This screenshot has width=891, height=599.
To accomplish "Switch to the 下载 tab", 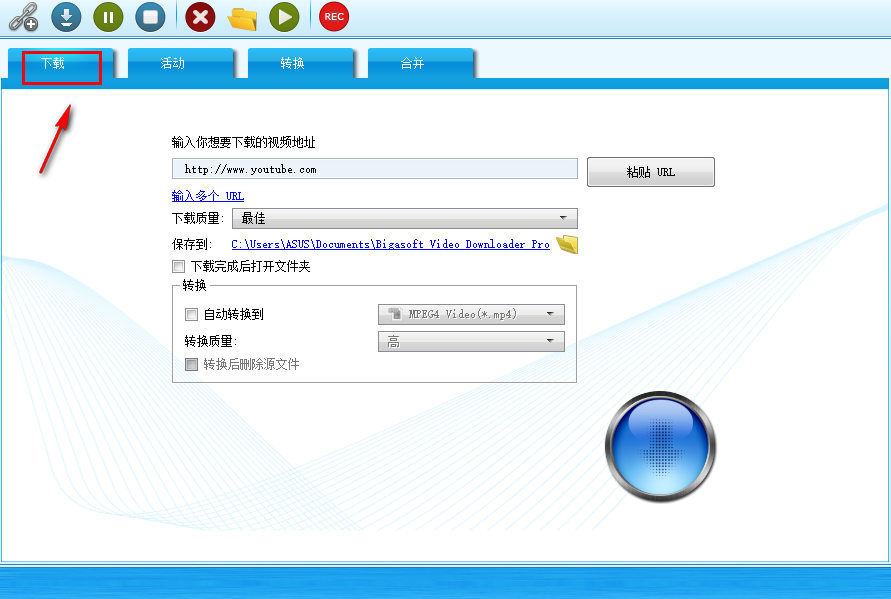I will [61, 64].
